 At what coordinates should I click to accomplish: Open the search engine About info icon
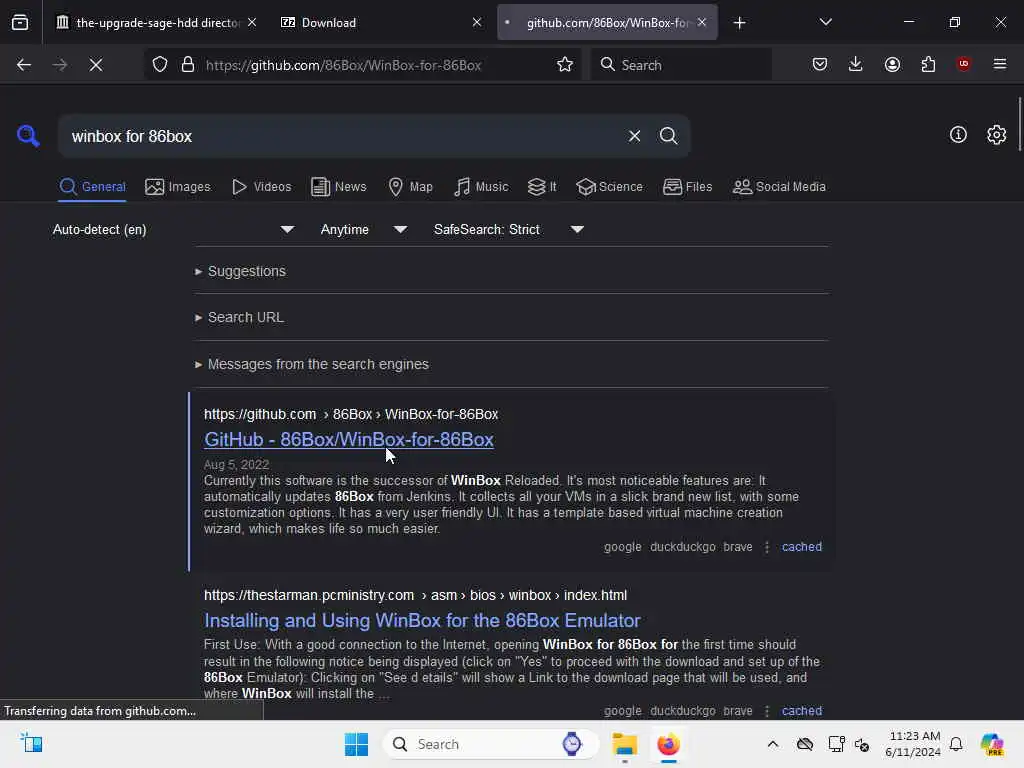[x=958, y=135]
